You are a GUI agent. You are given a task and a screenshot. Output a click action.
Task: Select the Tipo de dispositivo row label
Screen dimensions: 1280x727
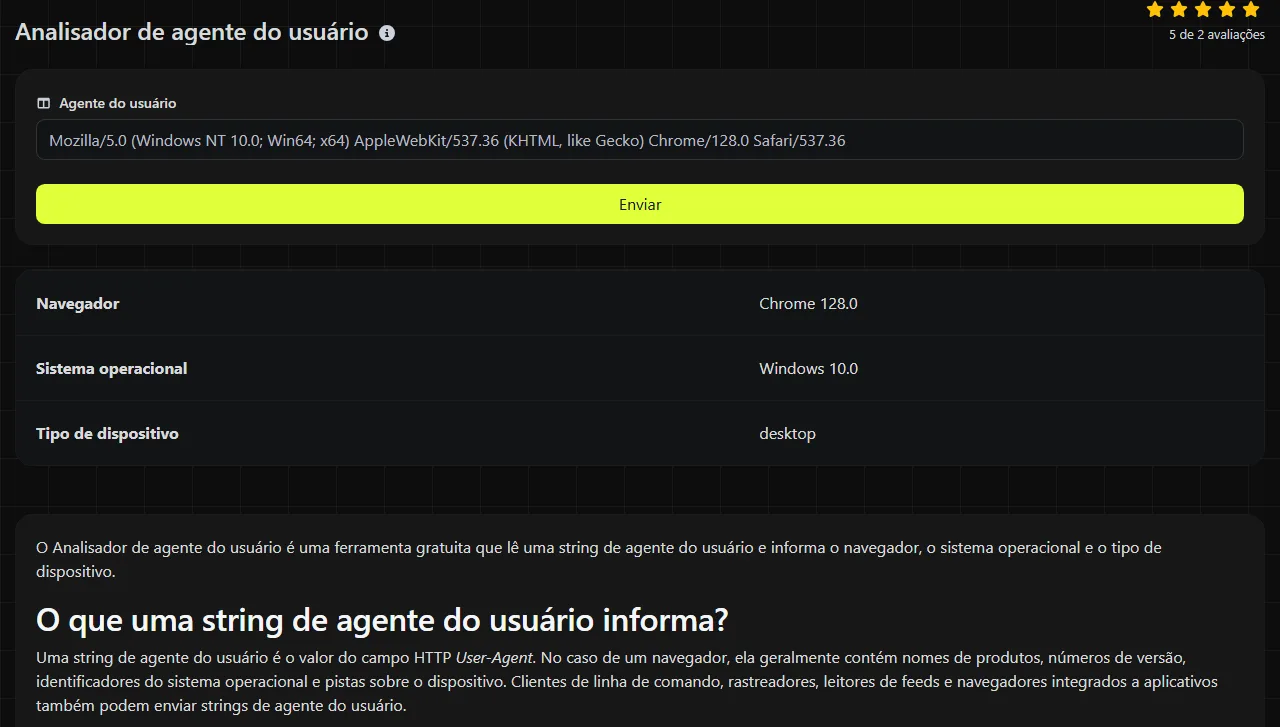coord(107,434)
